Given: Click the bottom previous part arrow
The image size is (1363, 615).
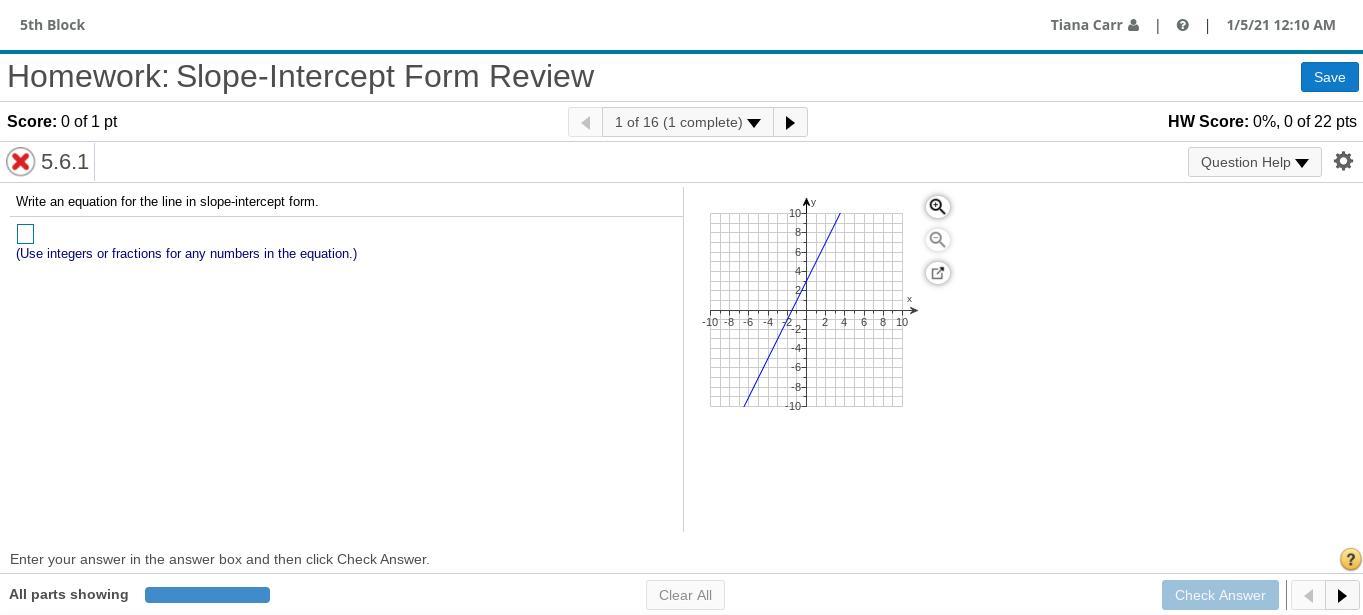Looking at the screenshot, I should 1307,595.
